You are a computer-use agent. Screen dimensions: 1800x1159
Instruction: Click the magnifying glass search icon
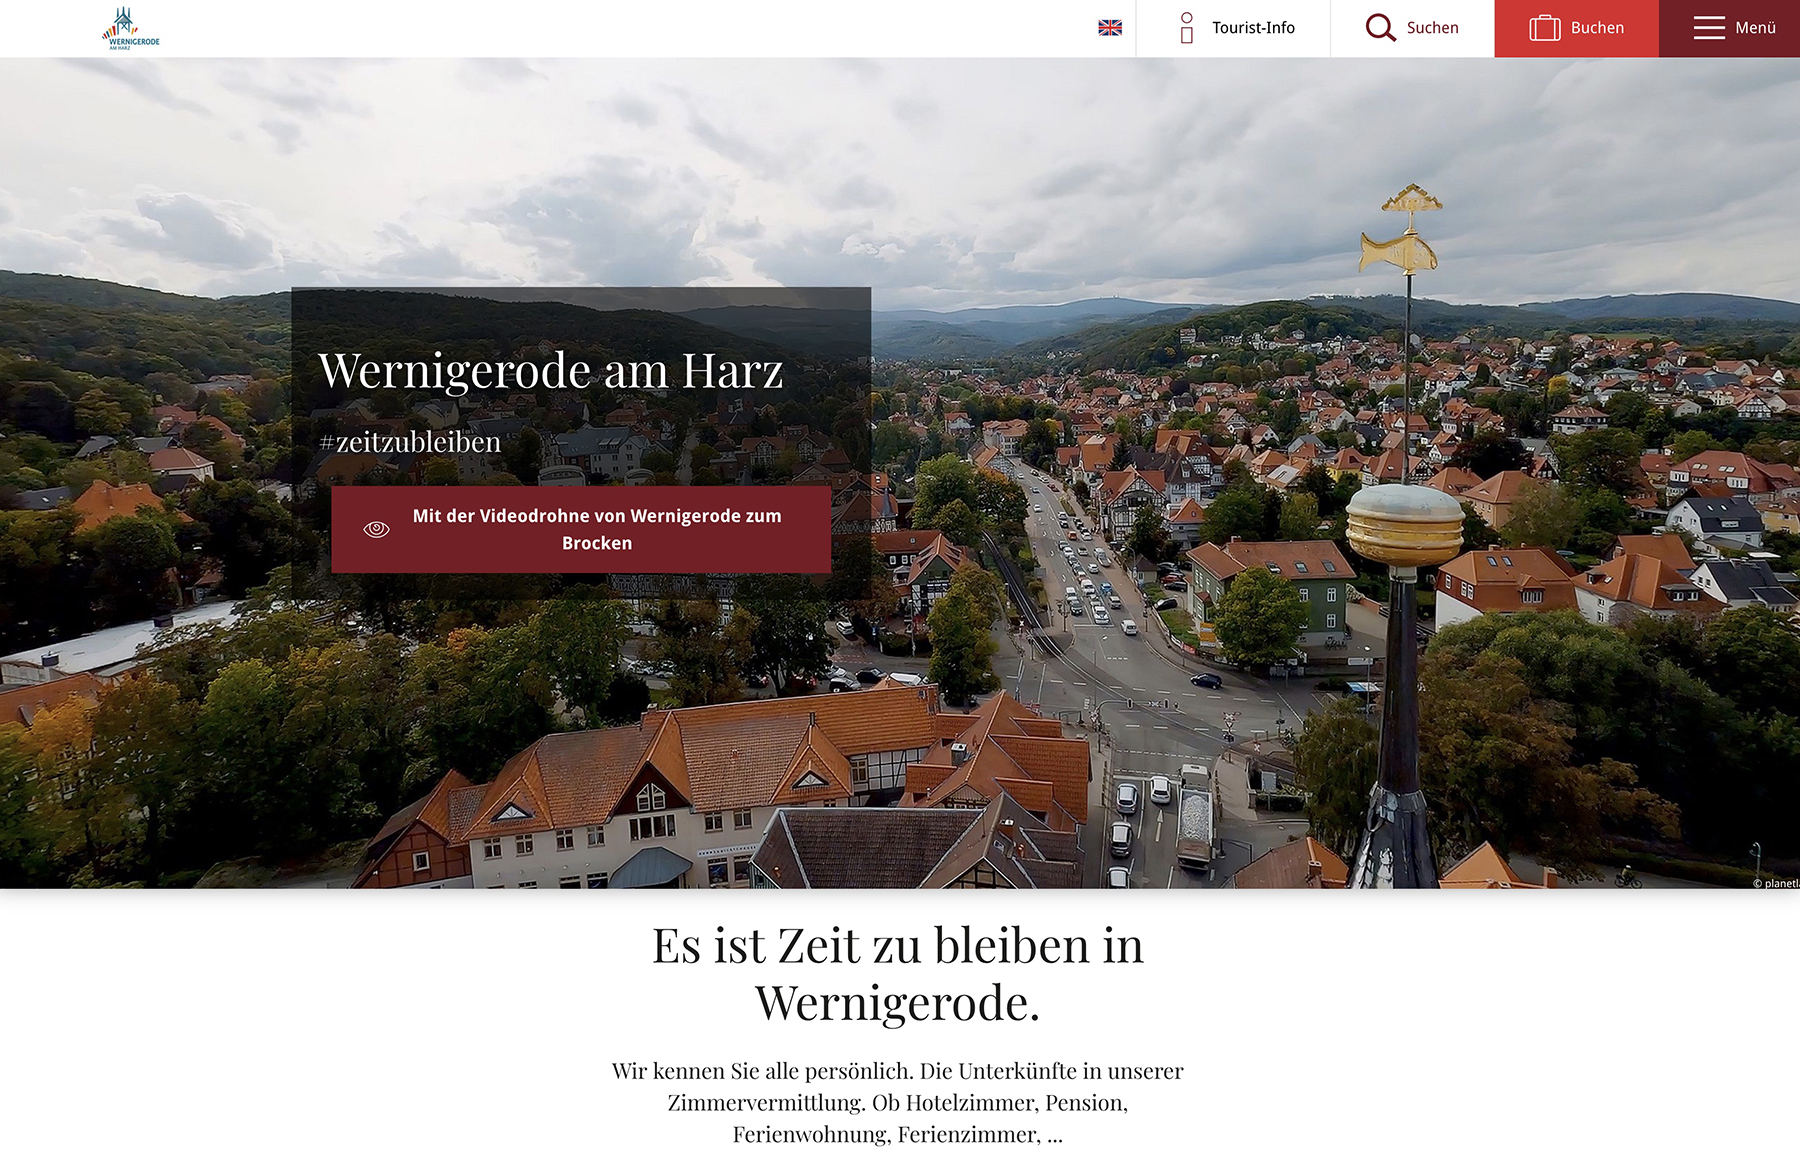1380,28
